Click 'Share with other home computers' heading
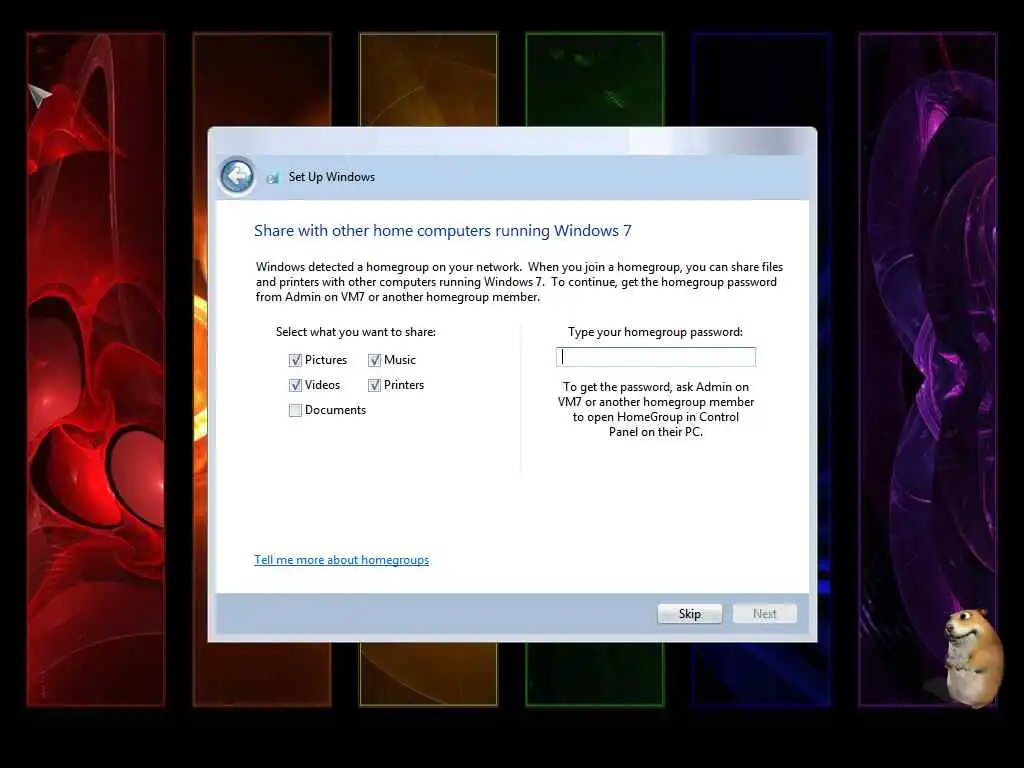Screen dimensions: 1024x768 (443, 231)
